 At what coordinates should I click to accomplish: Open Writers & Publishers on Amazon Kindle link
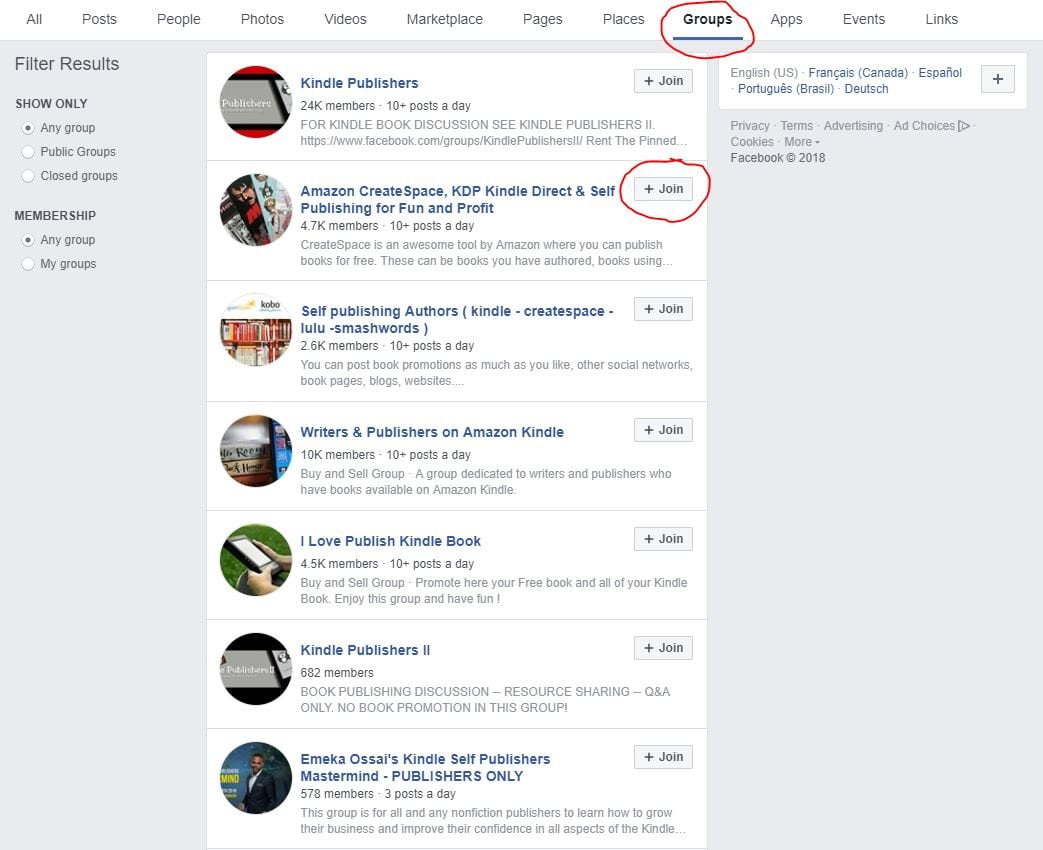pyautogui.click(x=432, y=432)
